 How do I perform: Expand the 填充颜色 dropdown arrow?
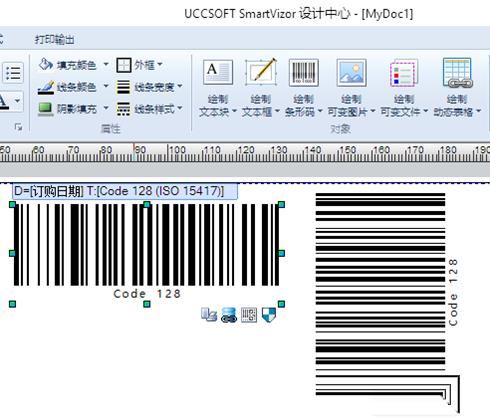click(106, 64)
